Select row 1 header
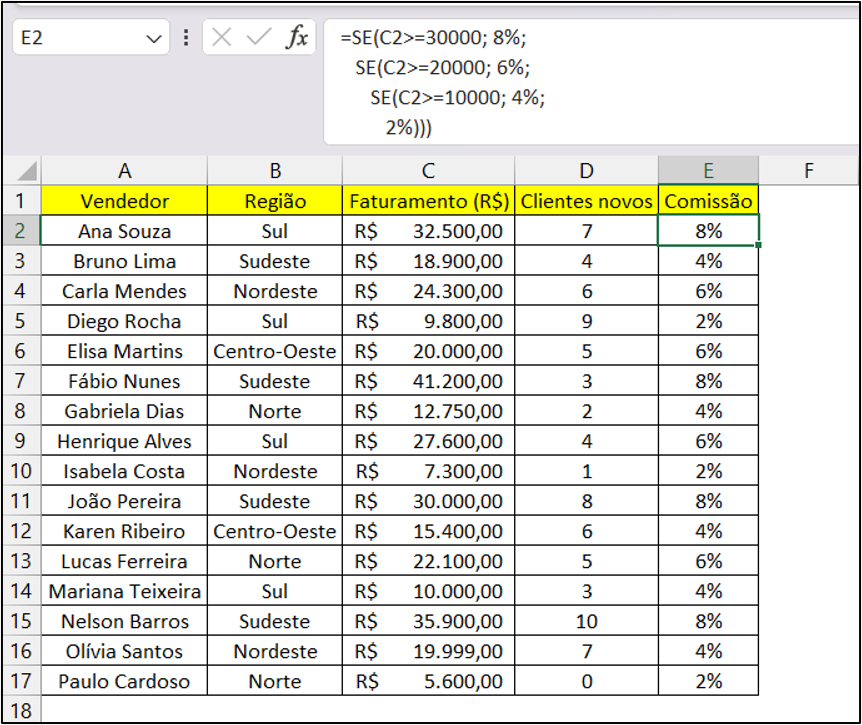 [x=21, y=201]
